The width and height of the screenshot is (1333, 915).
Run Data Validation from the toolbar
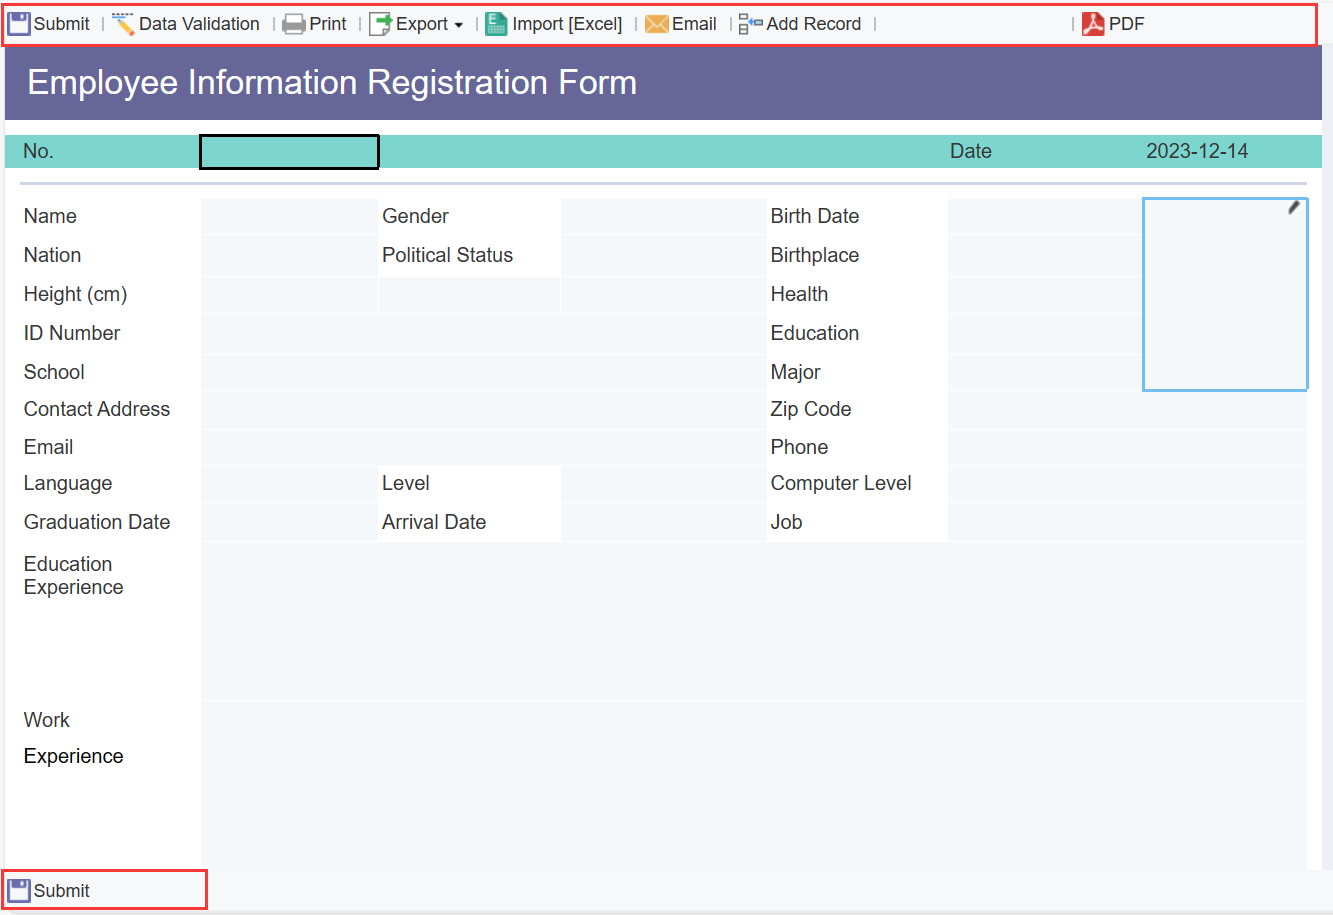(x=186, y=24)
